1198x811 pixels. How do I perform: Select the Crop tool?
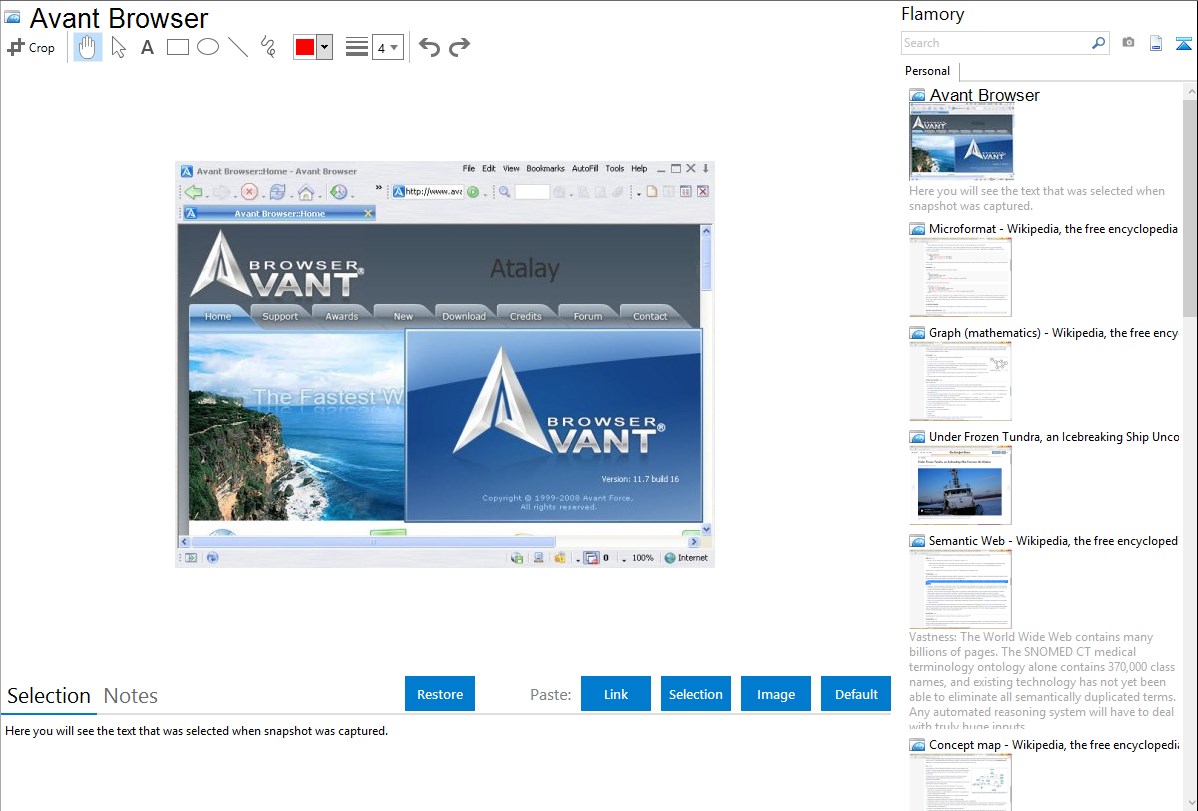pos(31,47)
